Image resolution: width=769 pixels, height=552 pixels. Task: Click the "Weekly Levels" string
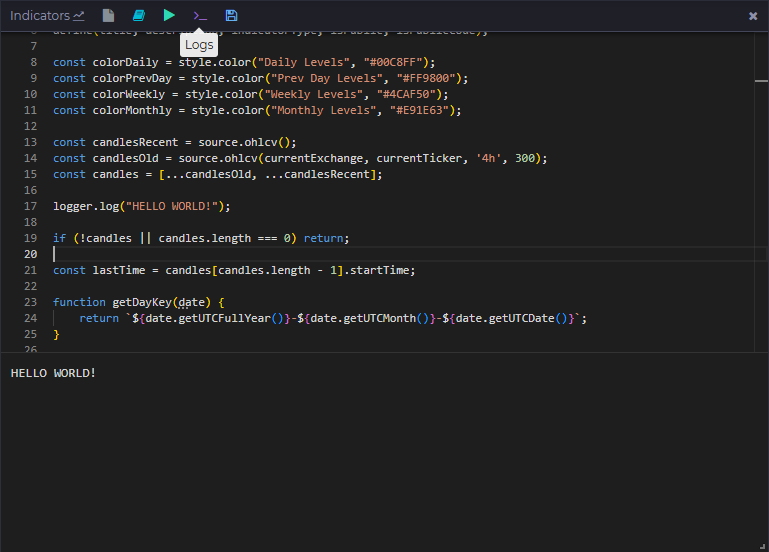317,94
